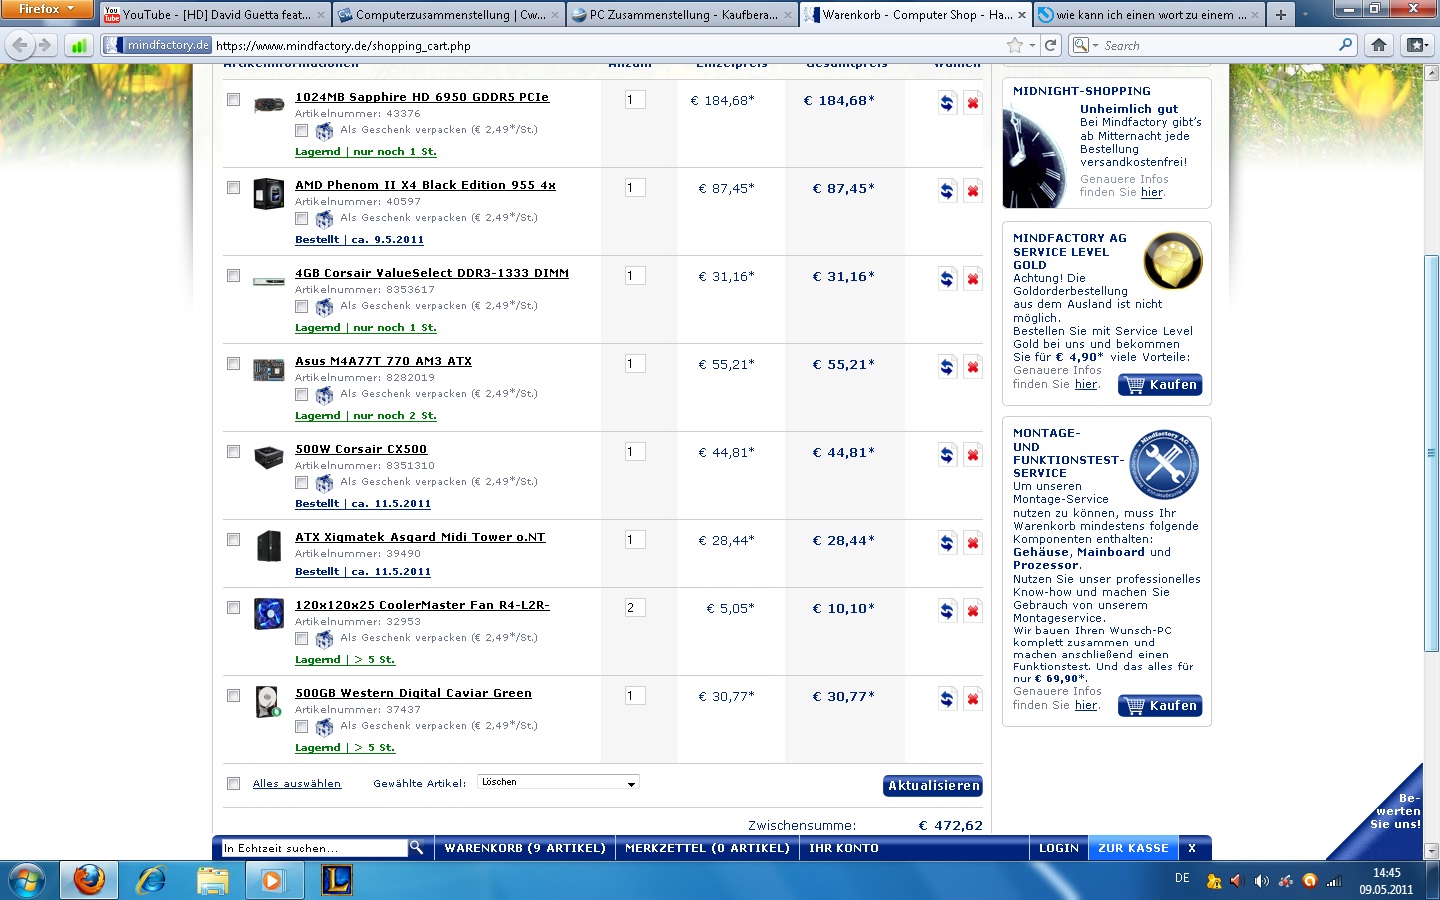Open Internet Explorer from the taskbar
Viewport: 1440px width, 900px height.
click(151, 880)
